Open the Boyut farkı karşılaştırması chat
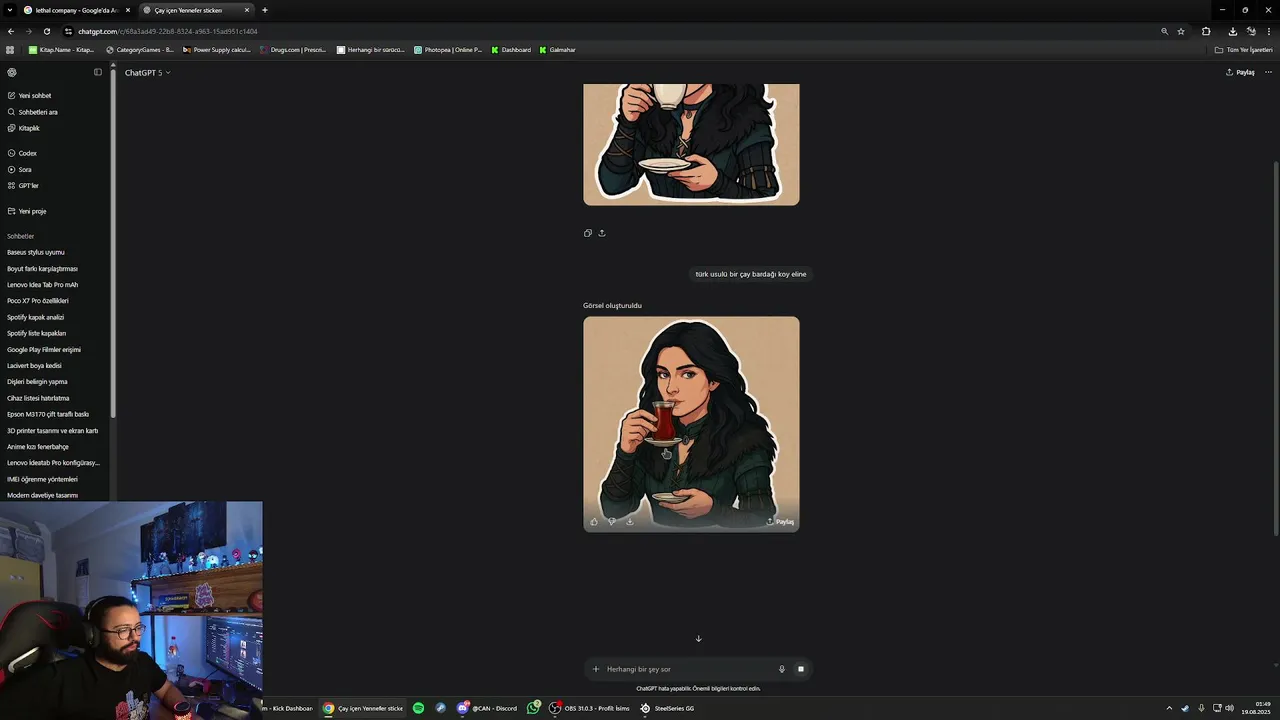This screenshot has width=1280, height=720. point(42,268)
